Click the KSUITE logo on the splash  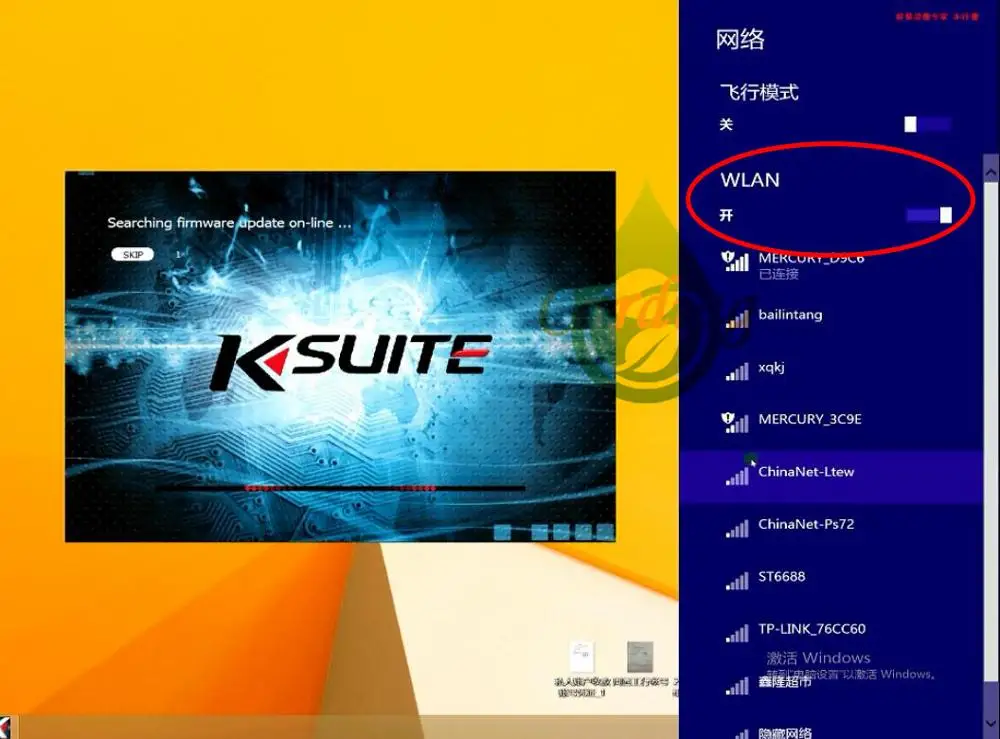point(351,360)
